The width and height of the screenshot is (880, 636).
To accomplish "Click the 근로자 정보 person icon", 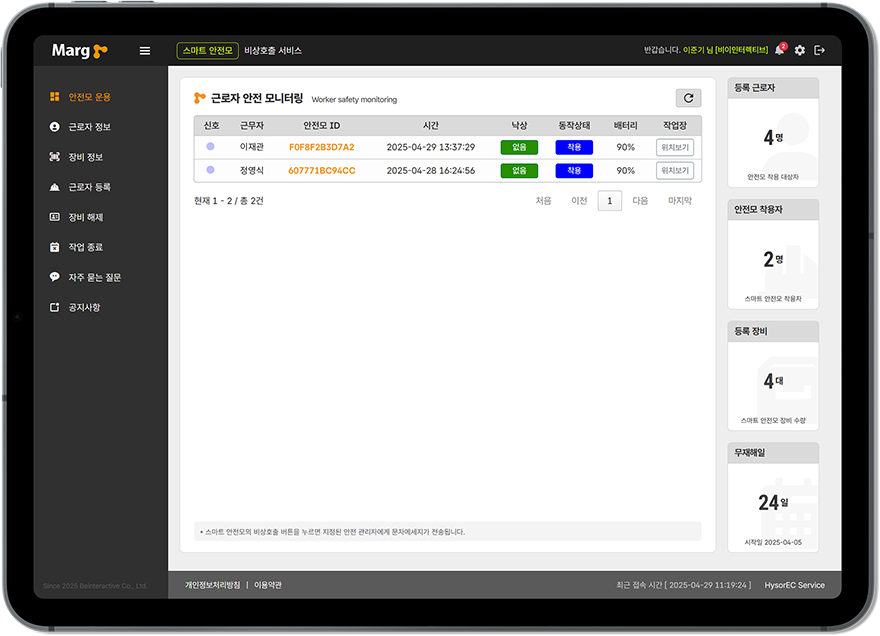I will 55,127.
